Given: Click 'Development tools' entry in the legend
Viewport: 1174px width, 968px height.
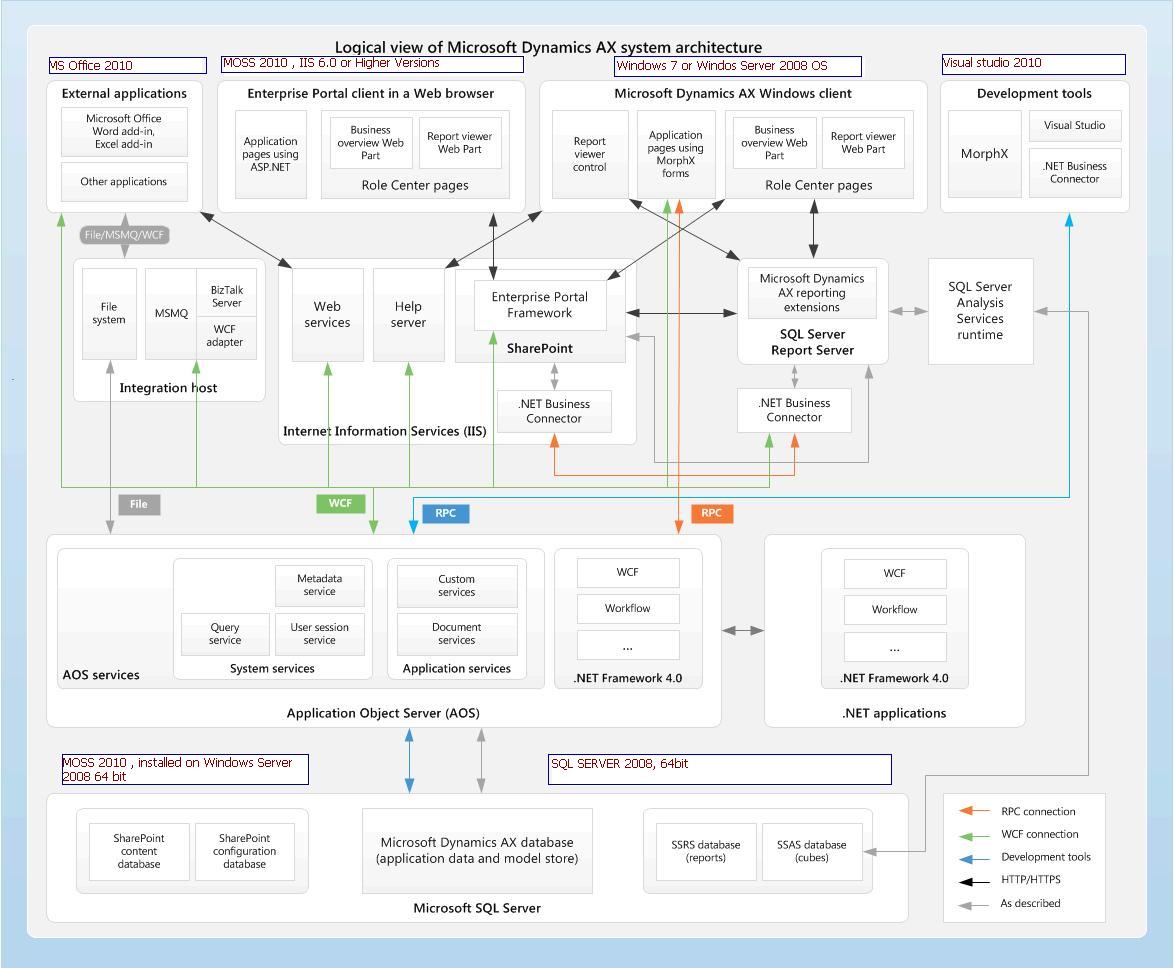Looking at the screenshot, I should 1046,857.
